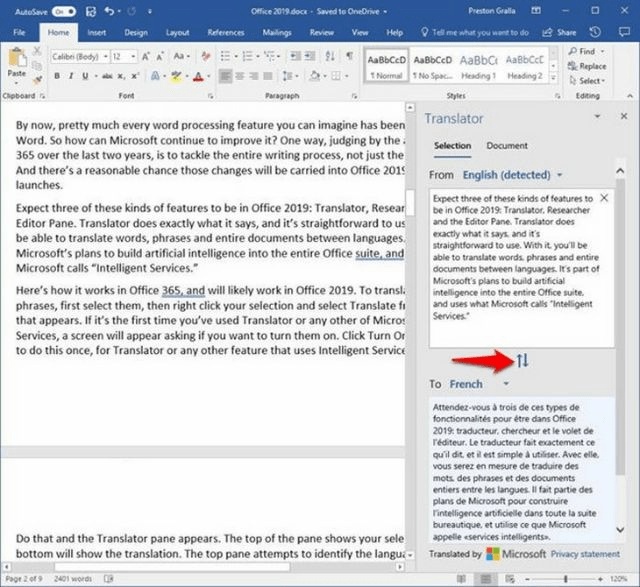Click the bullets list icon
The height and width of the screenshot is (587, 640).
[x=225, y=56]
